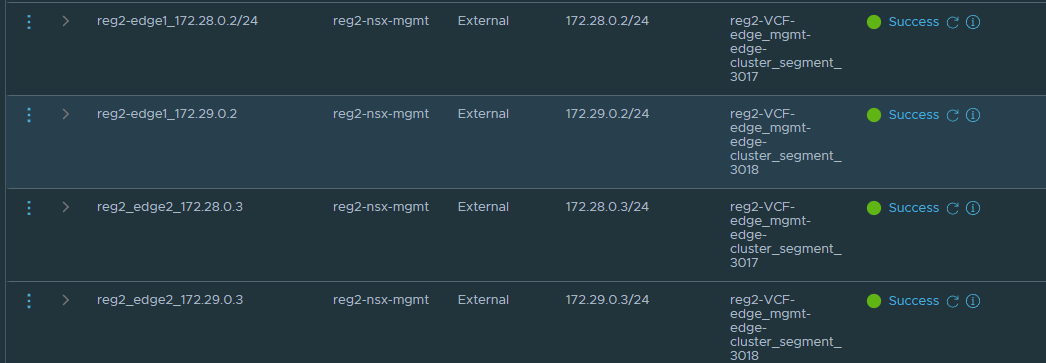Show info for reg2_edge2_172.28.0.3 status
The image size is (1046, 363).
coord(973,208)
